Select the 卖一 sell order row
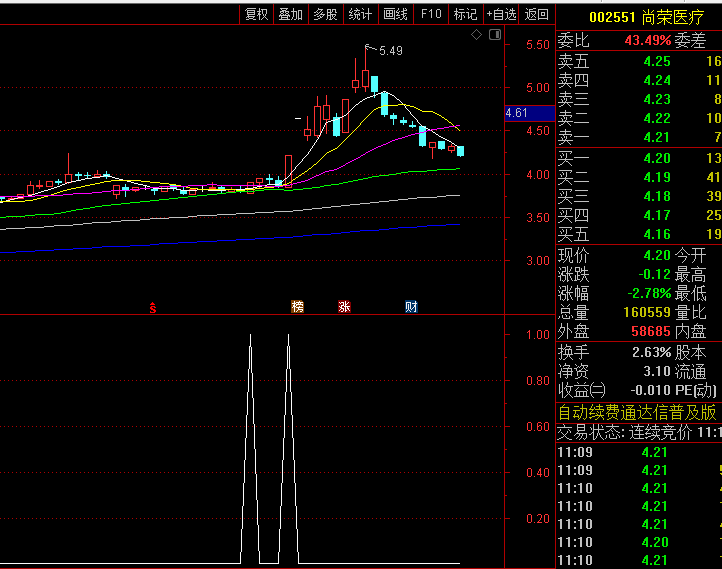 [x=638, y=137]
